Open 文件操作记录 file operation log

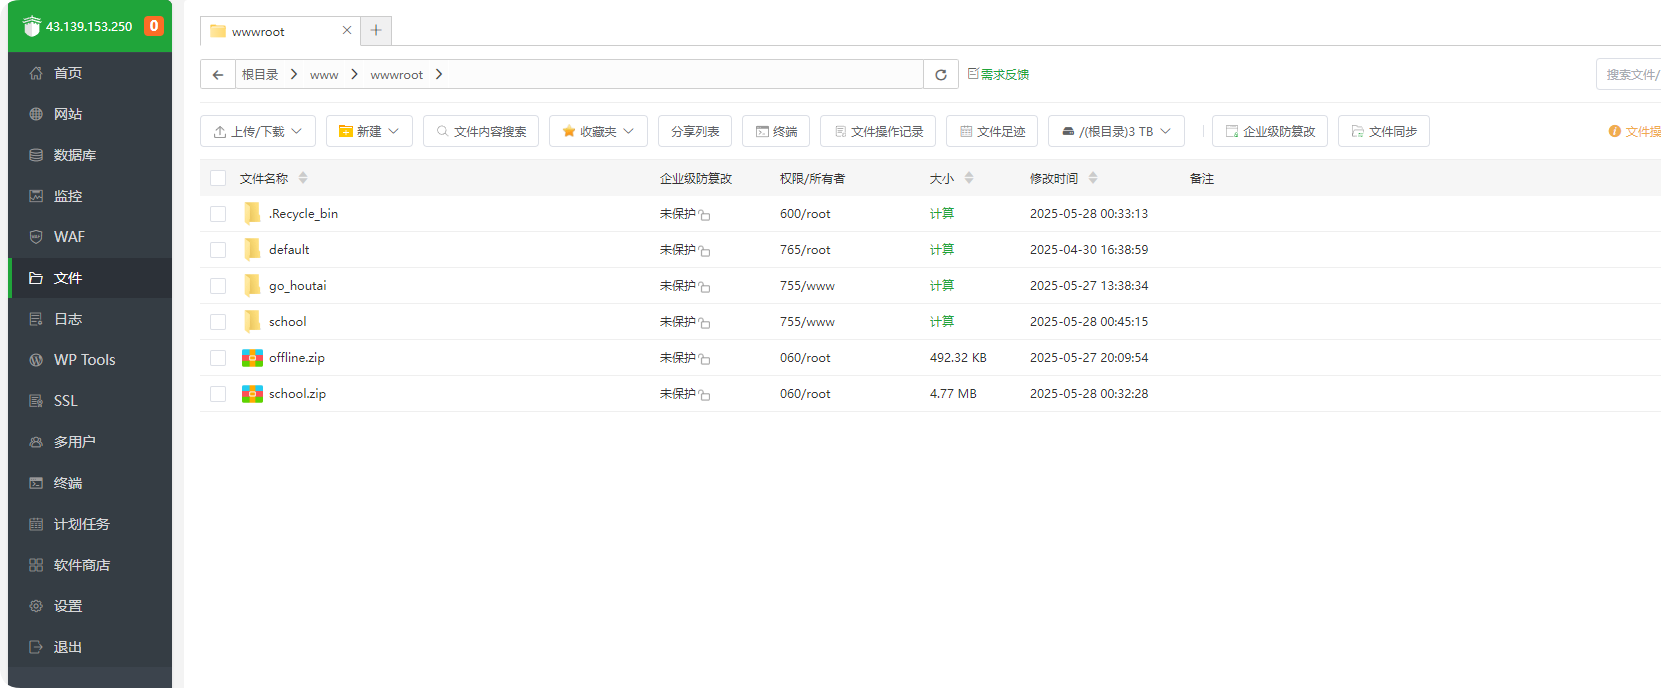pyautogui.click(x=878, y=131)
